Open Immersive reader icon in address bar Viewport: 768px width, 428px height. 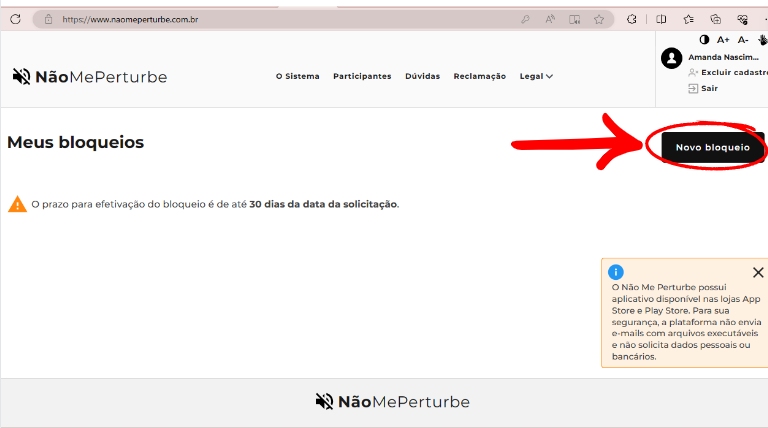[x=575, y=20]
